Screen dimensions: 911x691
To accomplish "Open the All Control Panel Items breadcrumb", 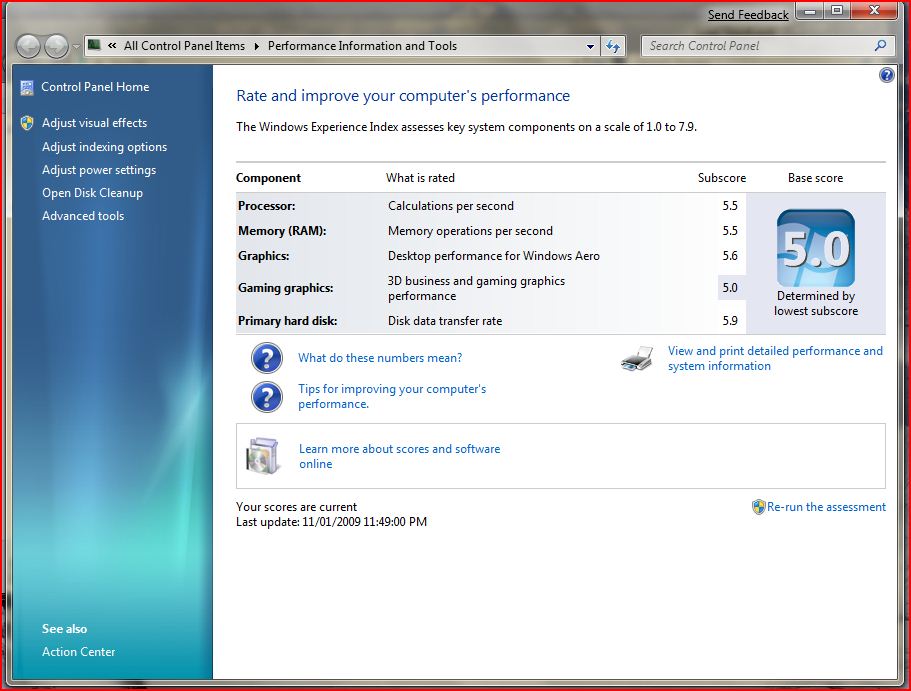I will [x=184, y=46].
